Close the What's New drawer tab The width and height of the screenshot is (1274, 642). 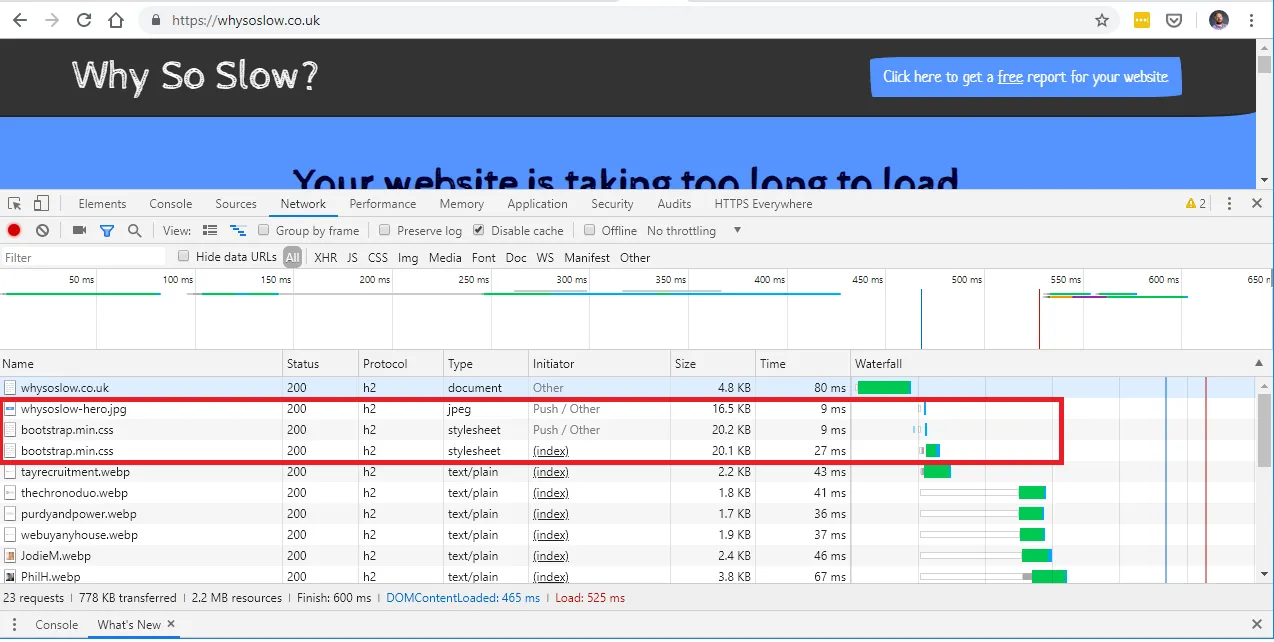click(171, 624)
